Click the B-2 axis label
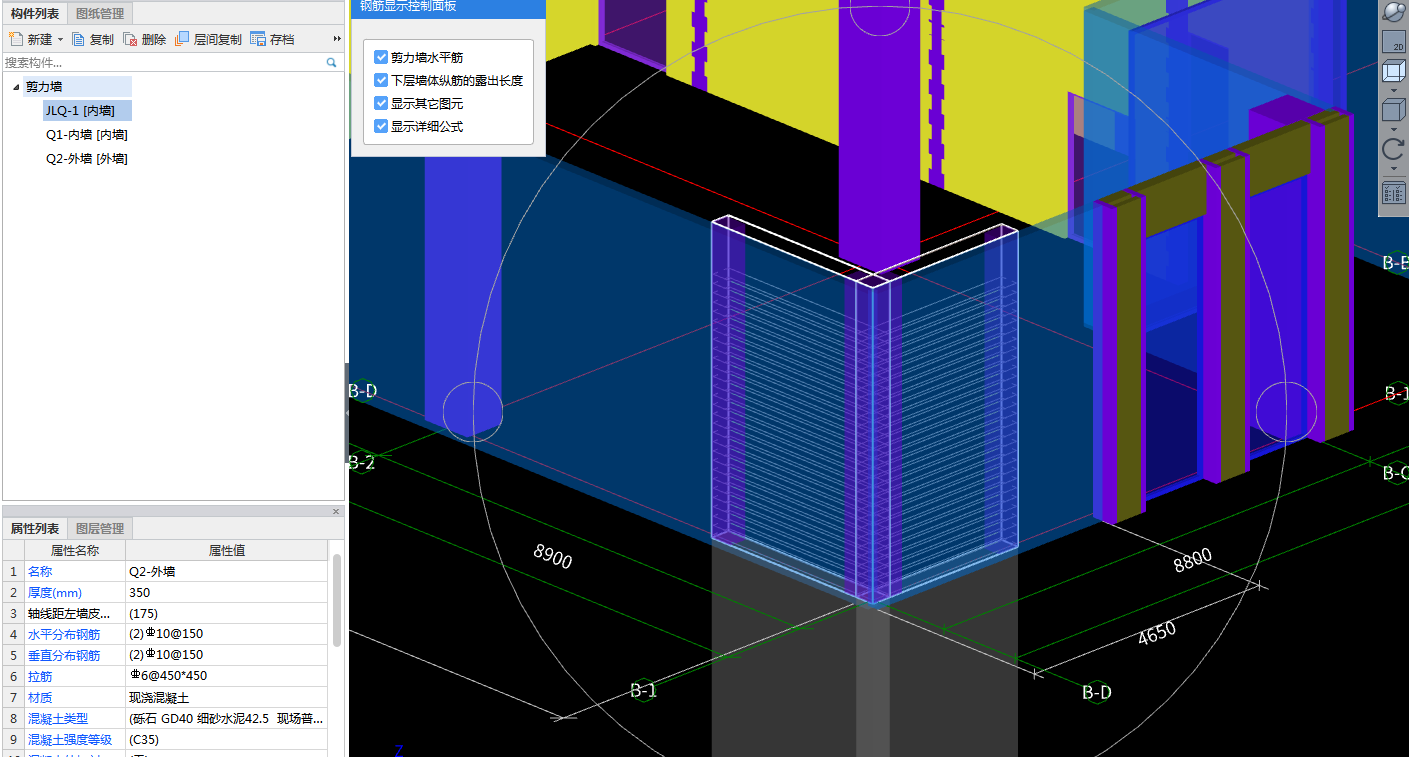 tap(362, 463)
